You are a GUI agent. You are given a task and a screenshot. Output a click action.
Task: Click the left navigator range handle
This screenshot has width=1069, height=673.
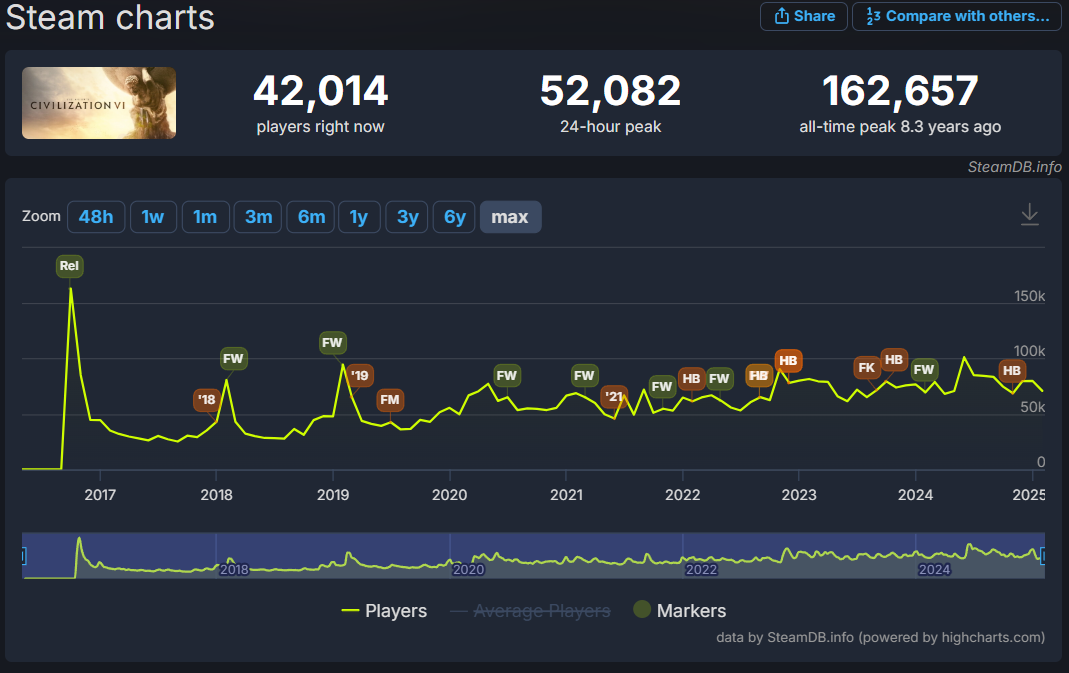pyautogui.click(x=23, y=556)
